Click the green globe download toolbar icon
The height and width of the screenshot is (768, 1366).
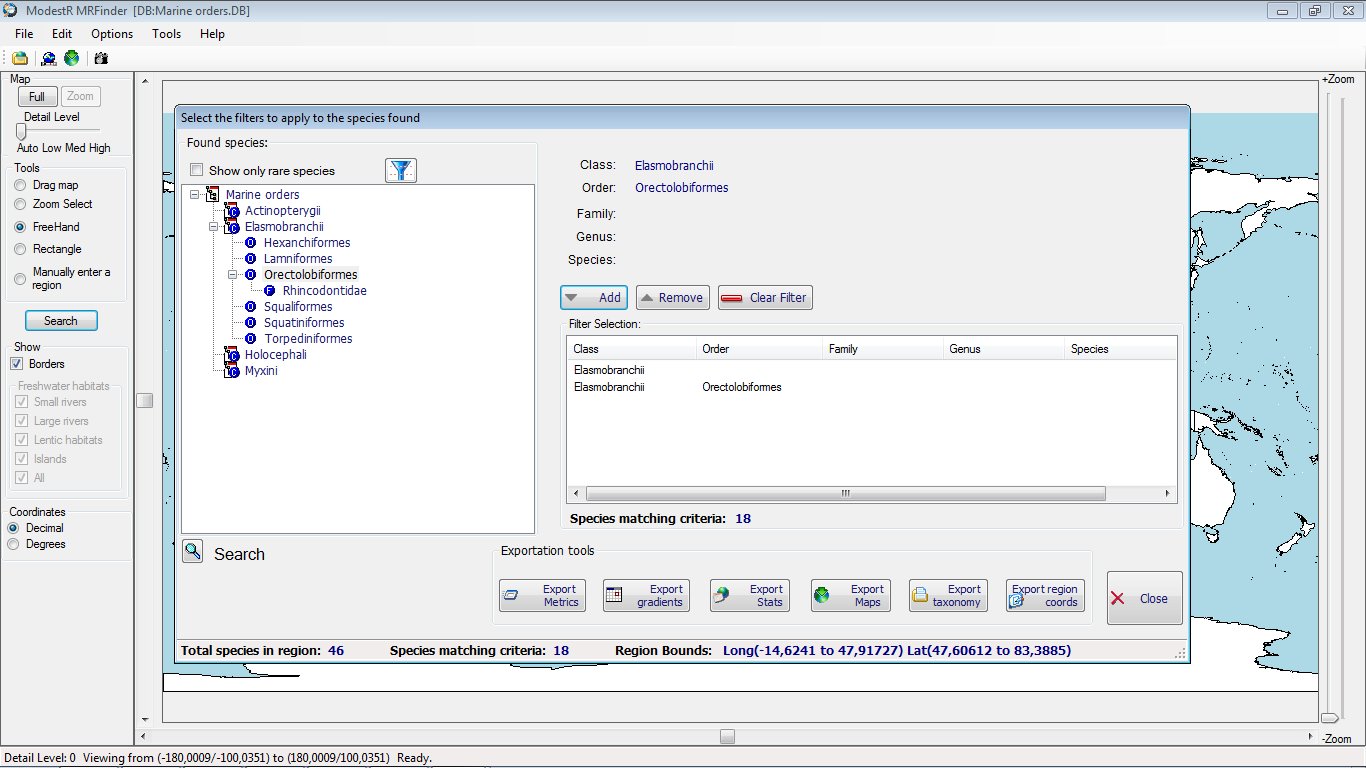(72, 58)
